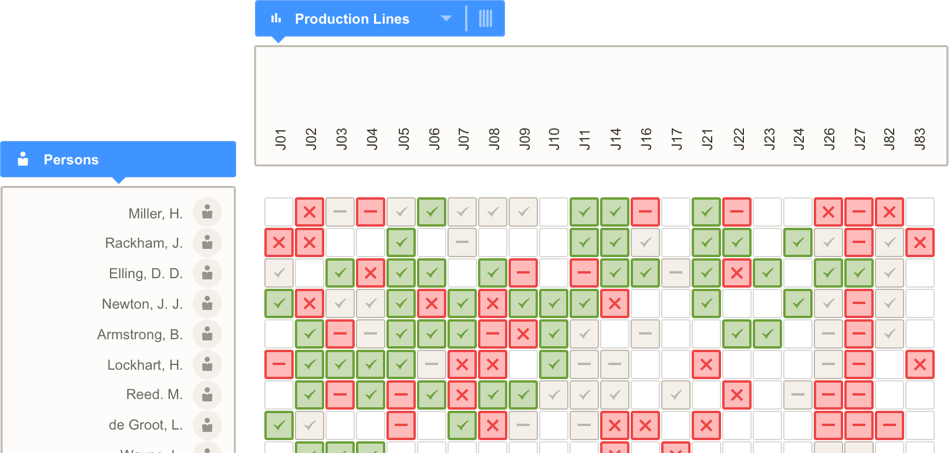949x453 pixels.
Task: Click the avatar icon next to Elling, D. D.
Action: [207, 273]
